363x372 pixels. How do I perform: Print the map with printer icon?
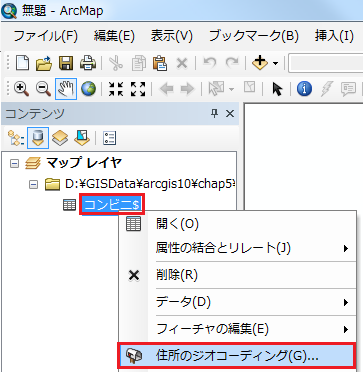pos(88,62)
